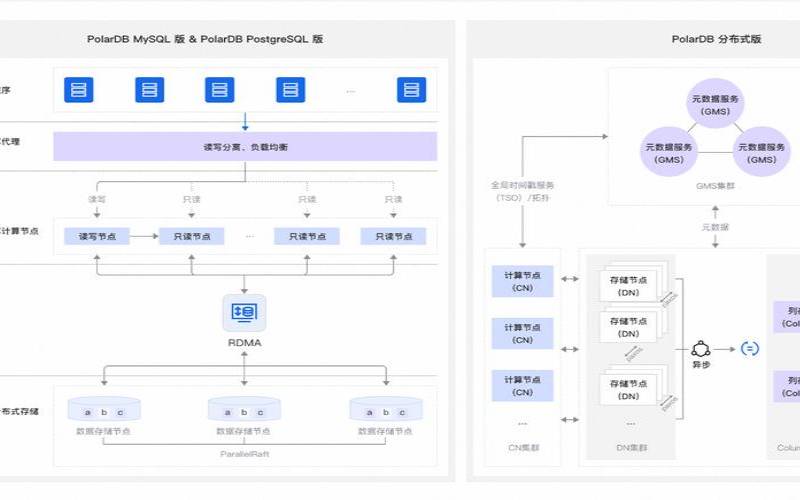Click the 分布式存储 row label
Viewport: 800px width, 500px height.
pyautogui.click(x=19, y=411)
